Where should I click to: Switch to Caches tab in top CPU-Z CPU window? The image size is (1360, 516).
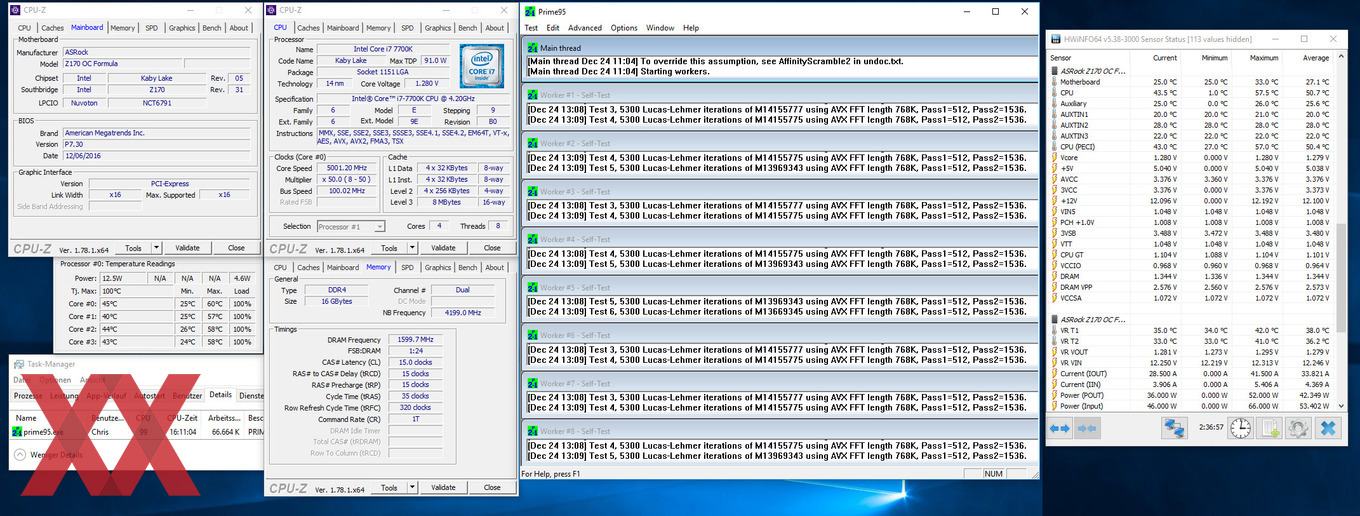(x=309, y=28)
